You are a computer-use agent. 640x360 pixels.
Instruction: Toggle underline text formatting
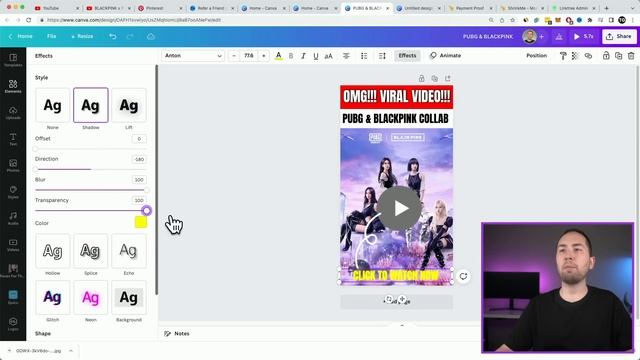(316, 56)
